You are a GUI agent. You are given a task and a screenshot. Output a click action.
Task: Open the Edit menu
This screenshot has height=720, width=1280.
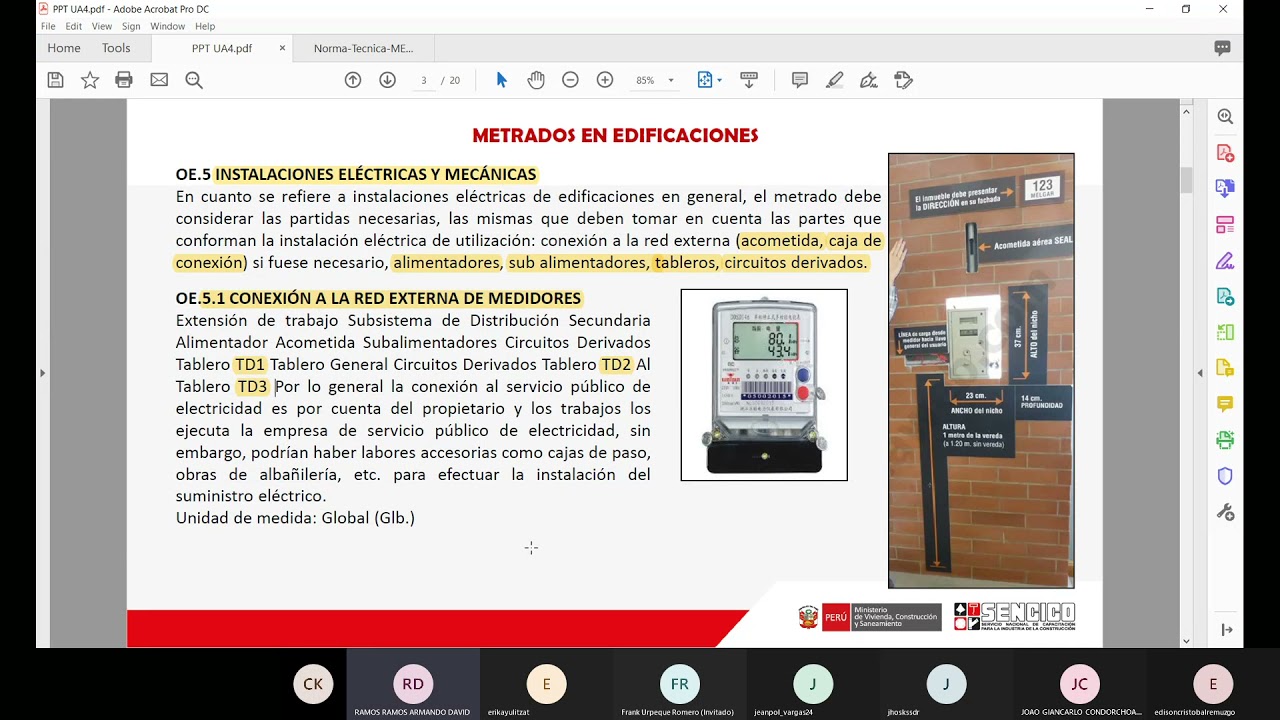pos(74,26)
